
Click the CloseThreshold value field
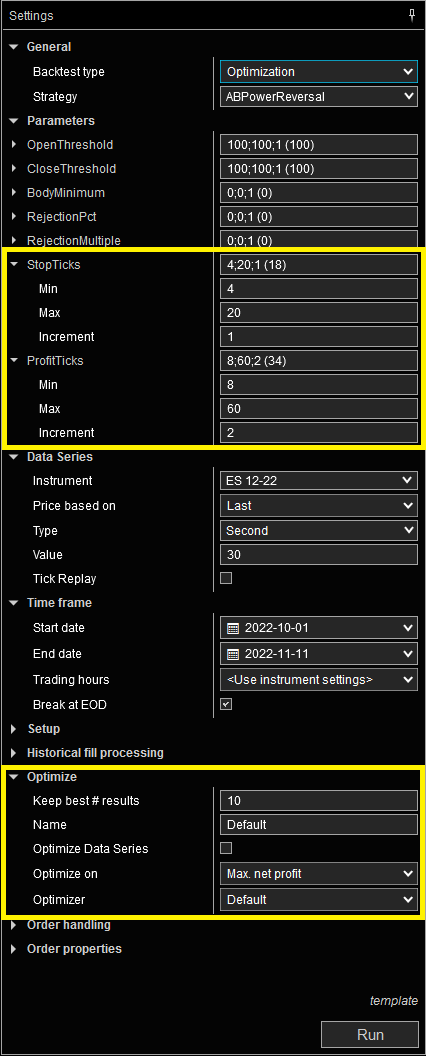(319, 169)
